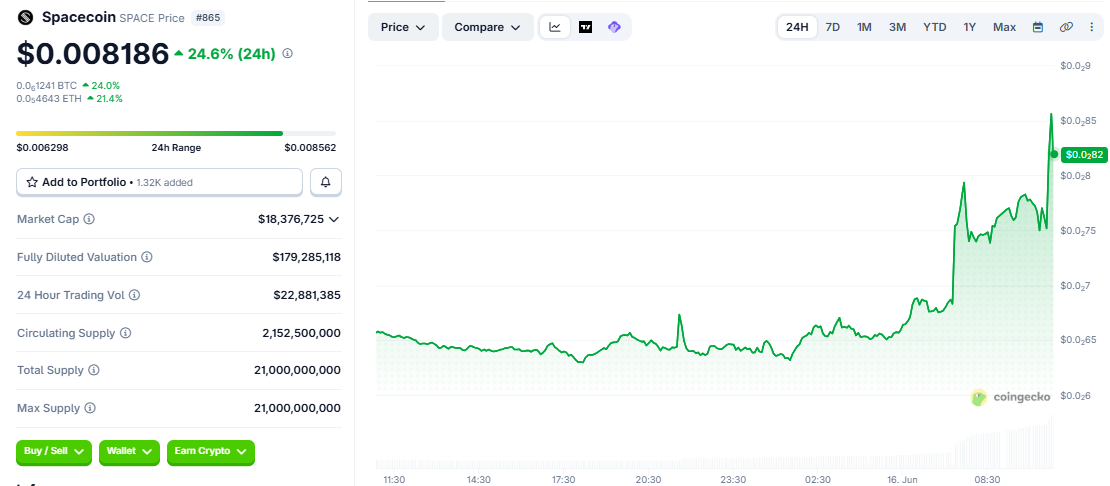Switch to TradingView chart icon
This screenshot has height=486, width=1110.
click(585, 27)
